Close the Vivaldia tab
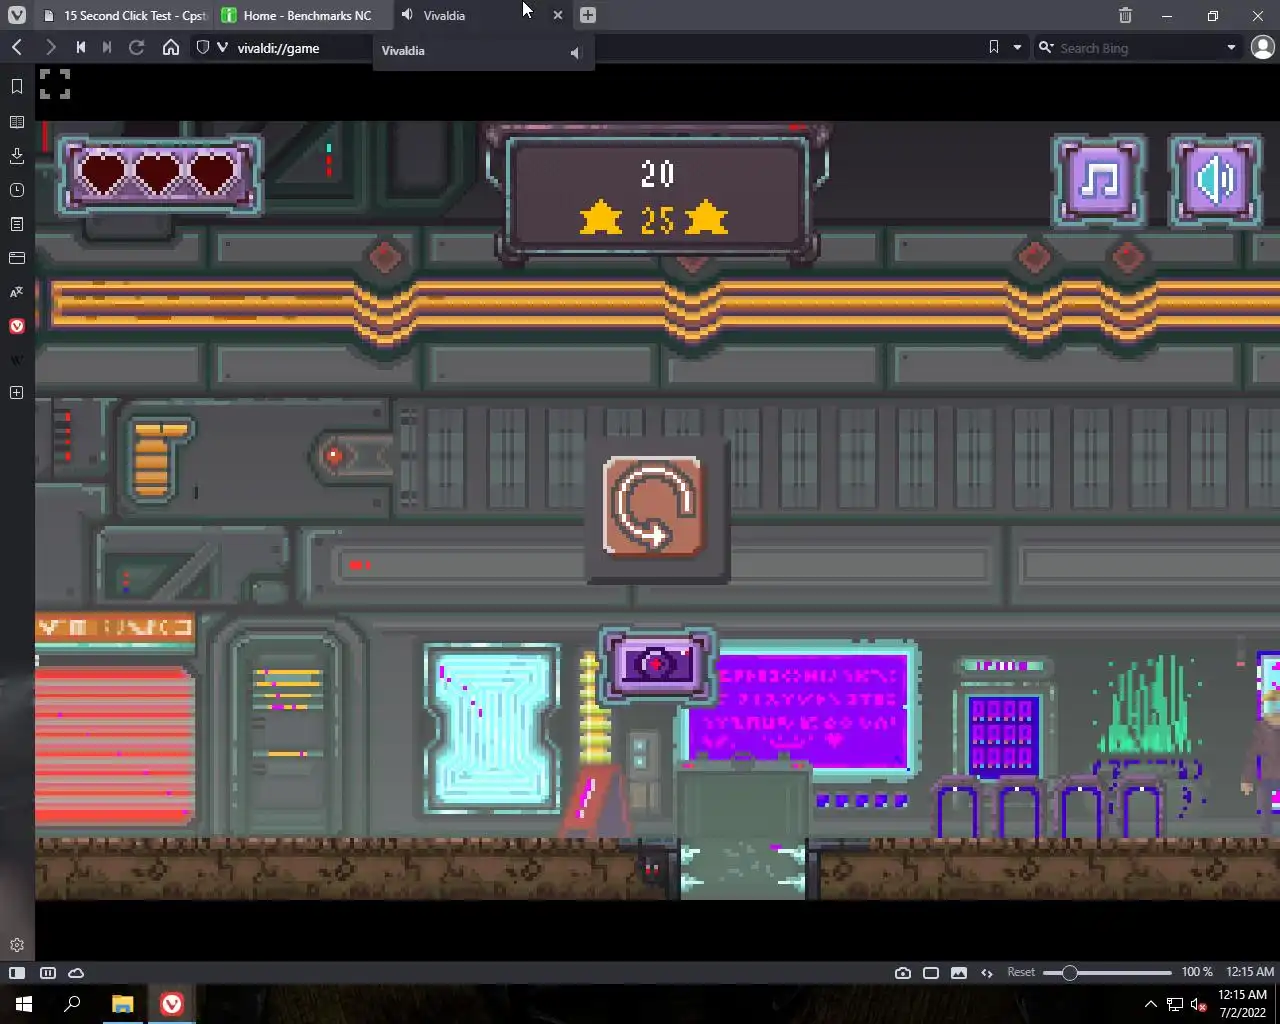The image size is (1280, 1024). tap(558, 15)
